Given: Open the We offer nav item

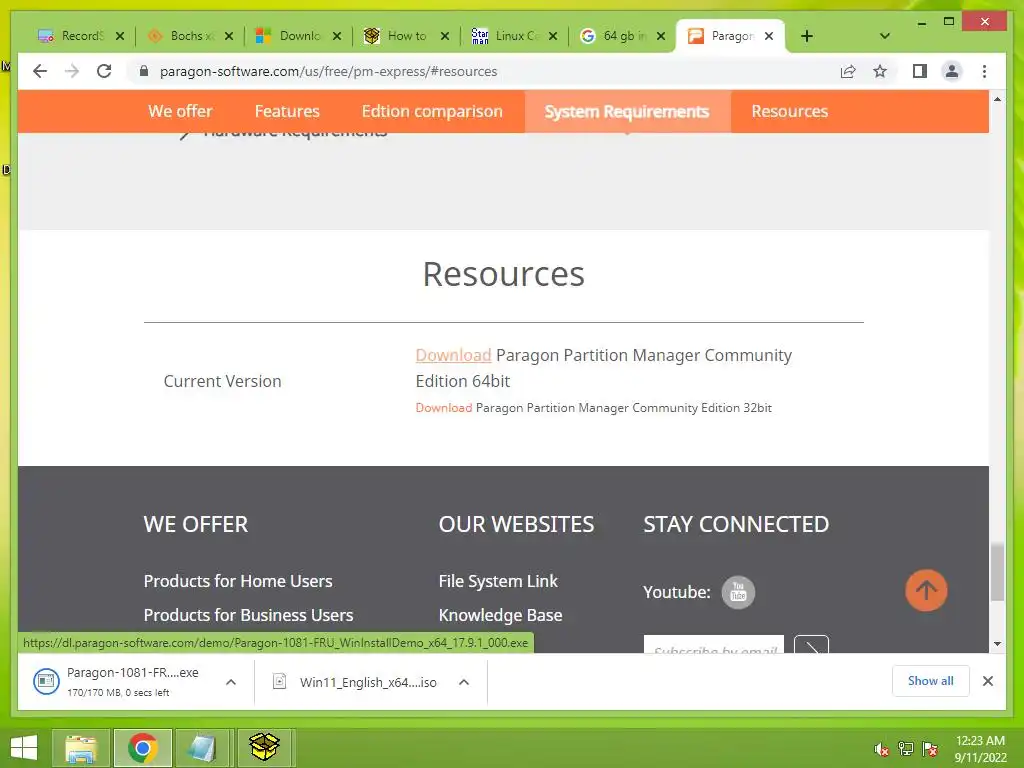Looking at the screenshot, I should [x=180, y=111].
